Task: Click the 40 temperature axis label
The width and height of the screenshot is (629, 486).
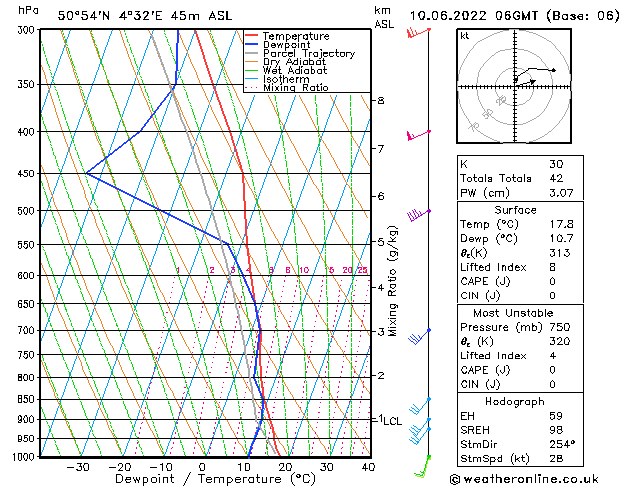Action: (x=368, y=467)
